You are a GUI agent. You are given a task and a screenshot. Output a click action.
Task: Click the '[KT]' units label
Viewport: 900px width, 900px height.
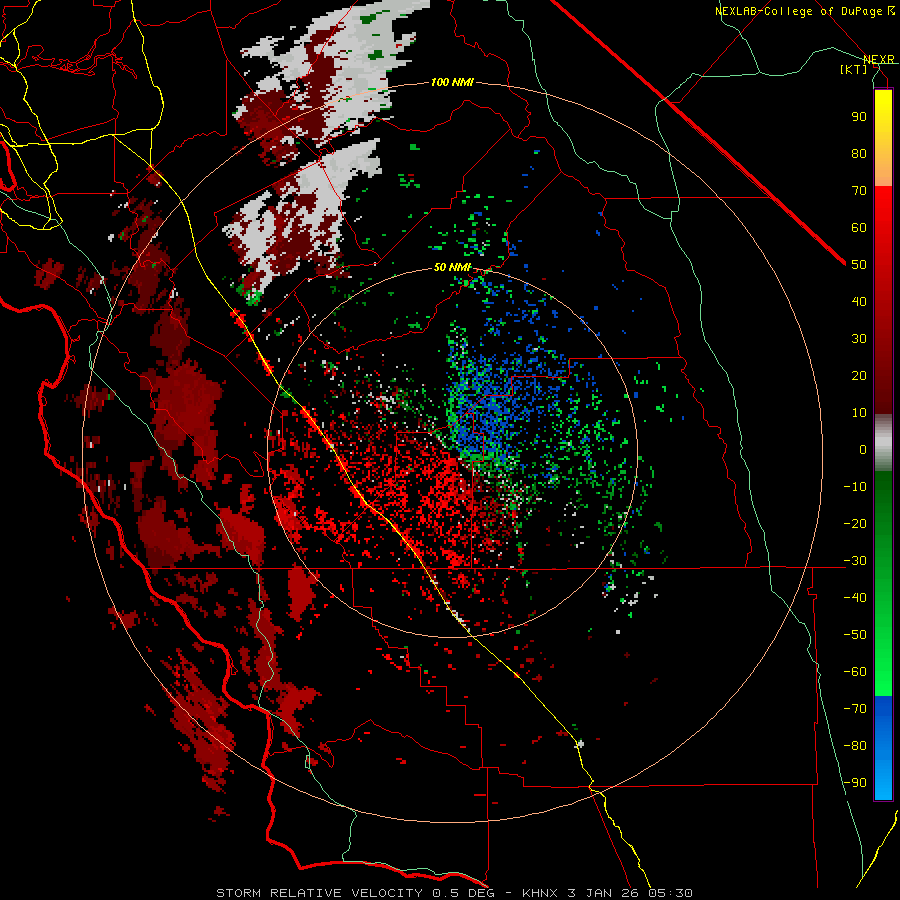[854, 69]
